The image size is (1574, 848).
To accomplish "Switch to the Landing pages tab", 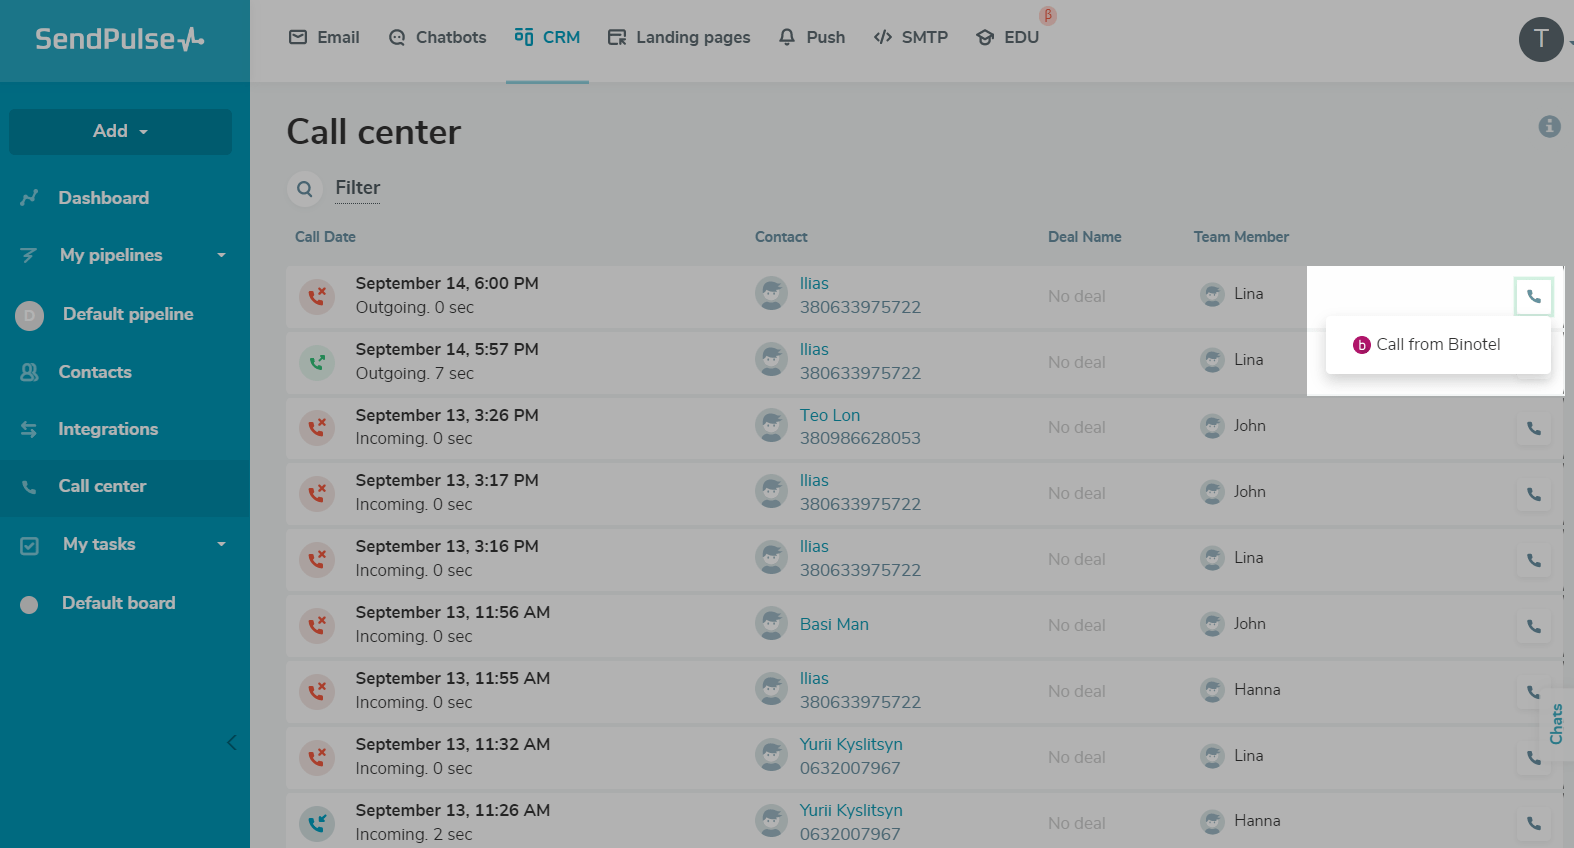I will tap(679, 38).
